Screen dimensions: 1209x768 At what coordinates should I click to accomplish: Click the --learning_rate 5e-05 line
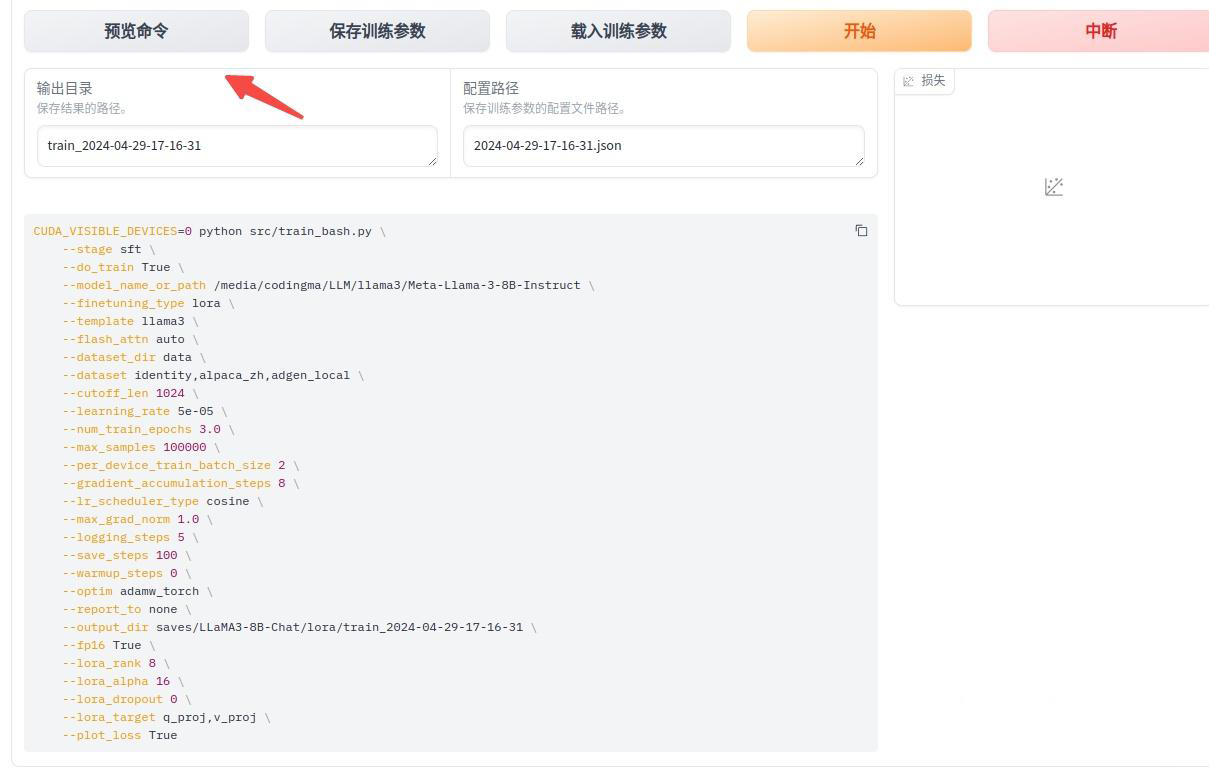tap(145, 411)
